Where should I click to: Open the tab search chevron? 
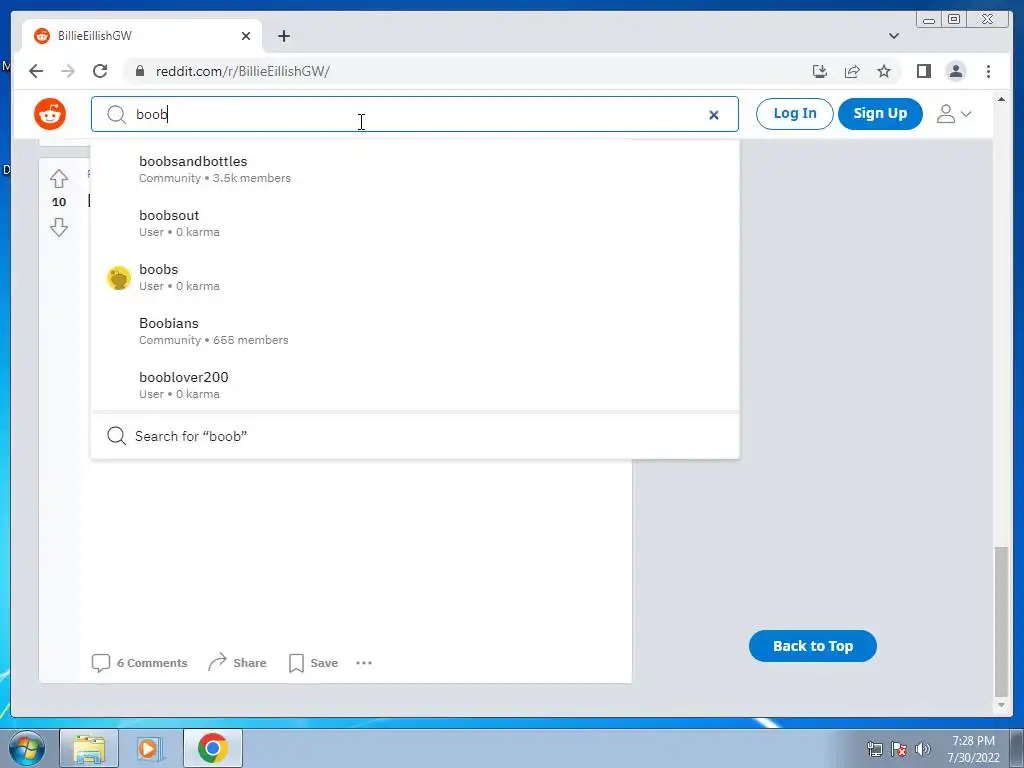[894, 36]
